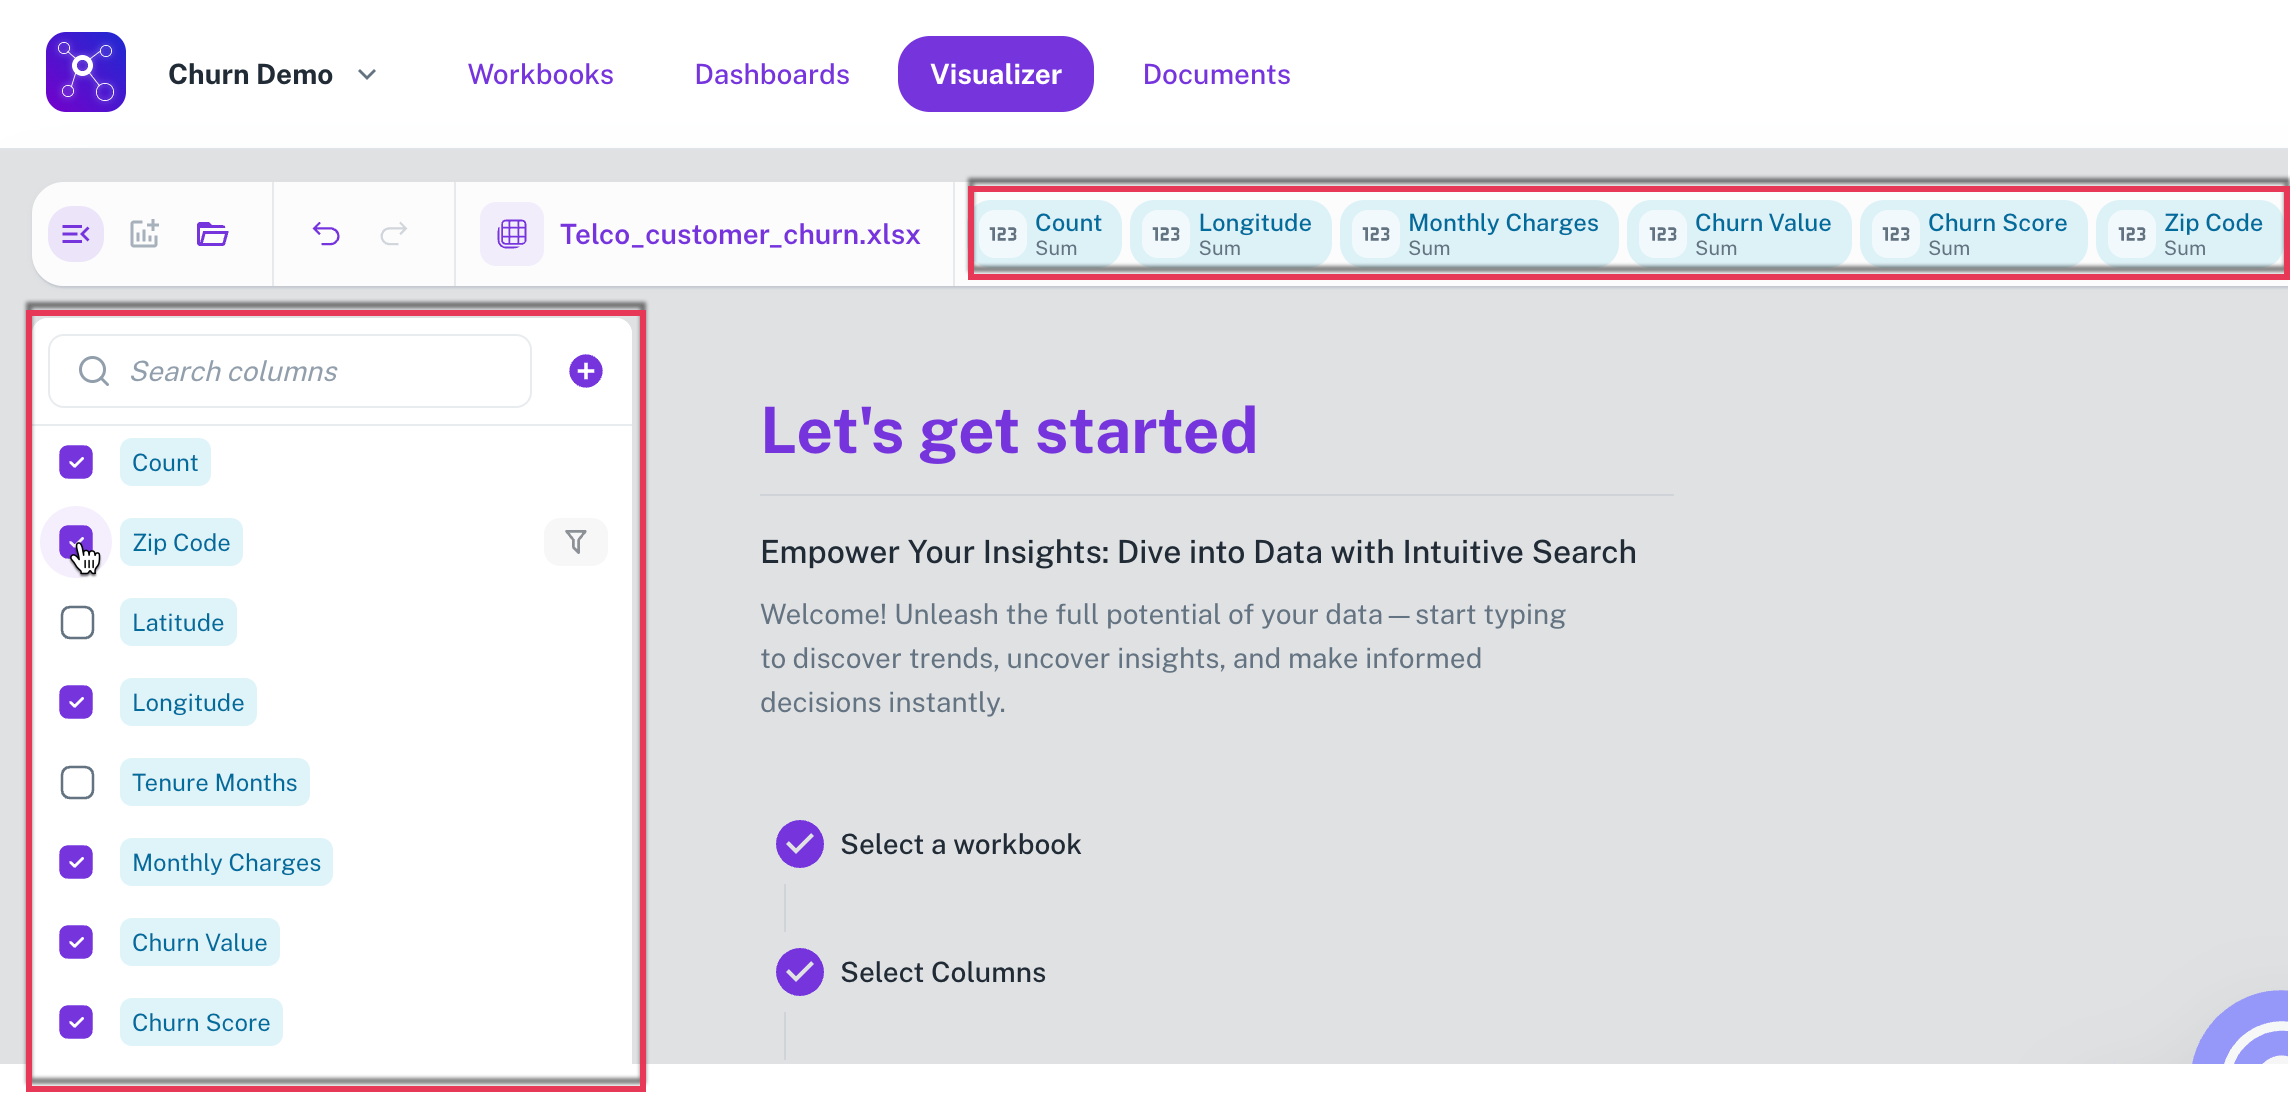Click the 123 icon on the Churn Value chip
Screen dimensions: 2290x1094
click(1663, 234)
